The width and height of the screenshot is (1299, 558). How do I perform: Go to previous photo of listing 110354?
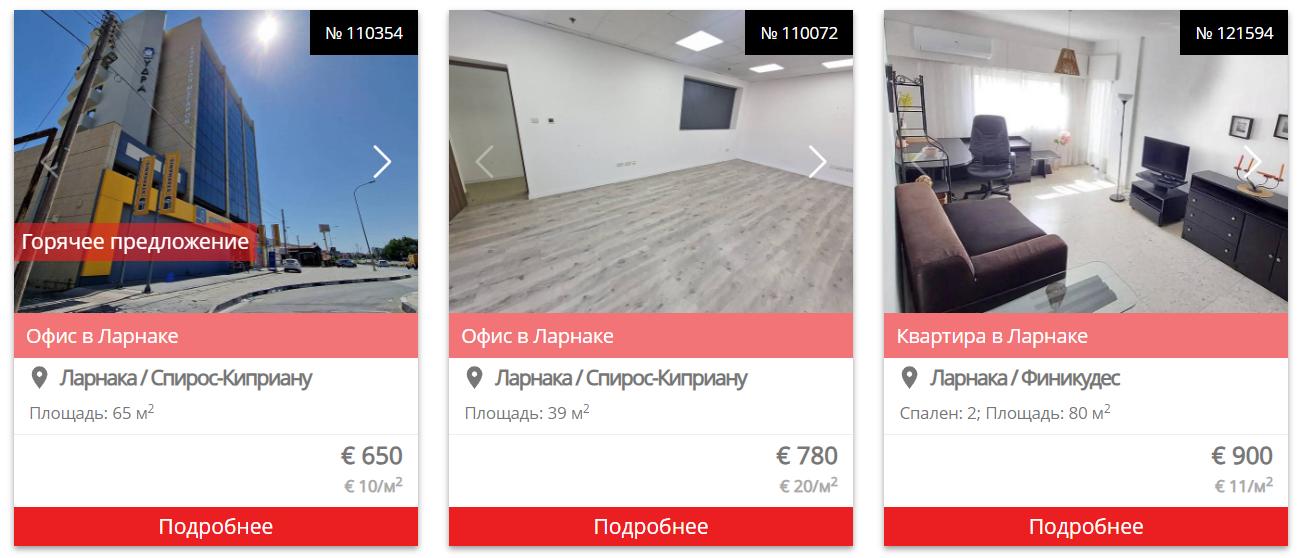(x=50, y=162)
